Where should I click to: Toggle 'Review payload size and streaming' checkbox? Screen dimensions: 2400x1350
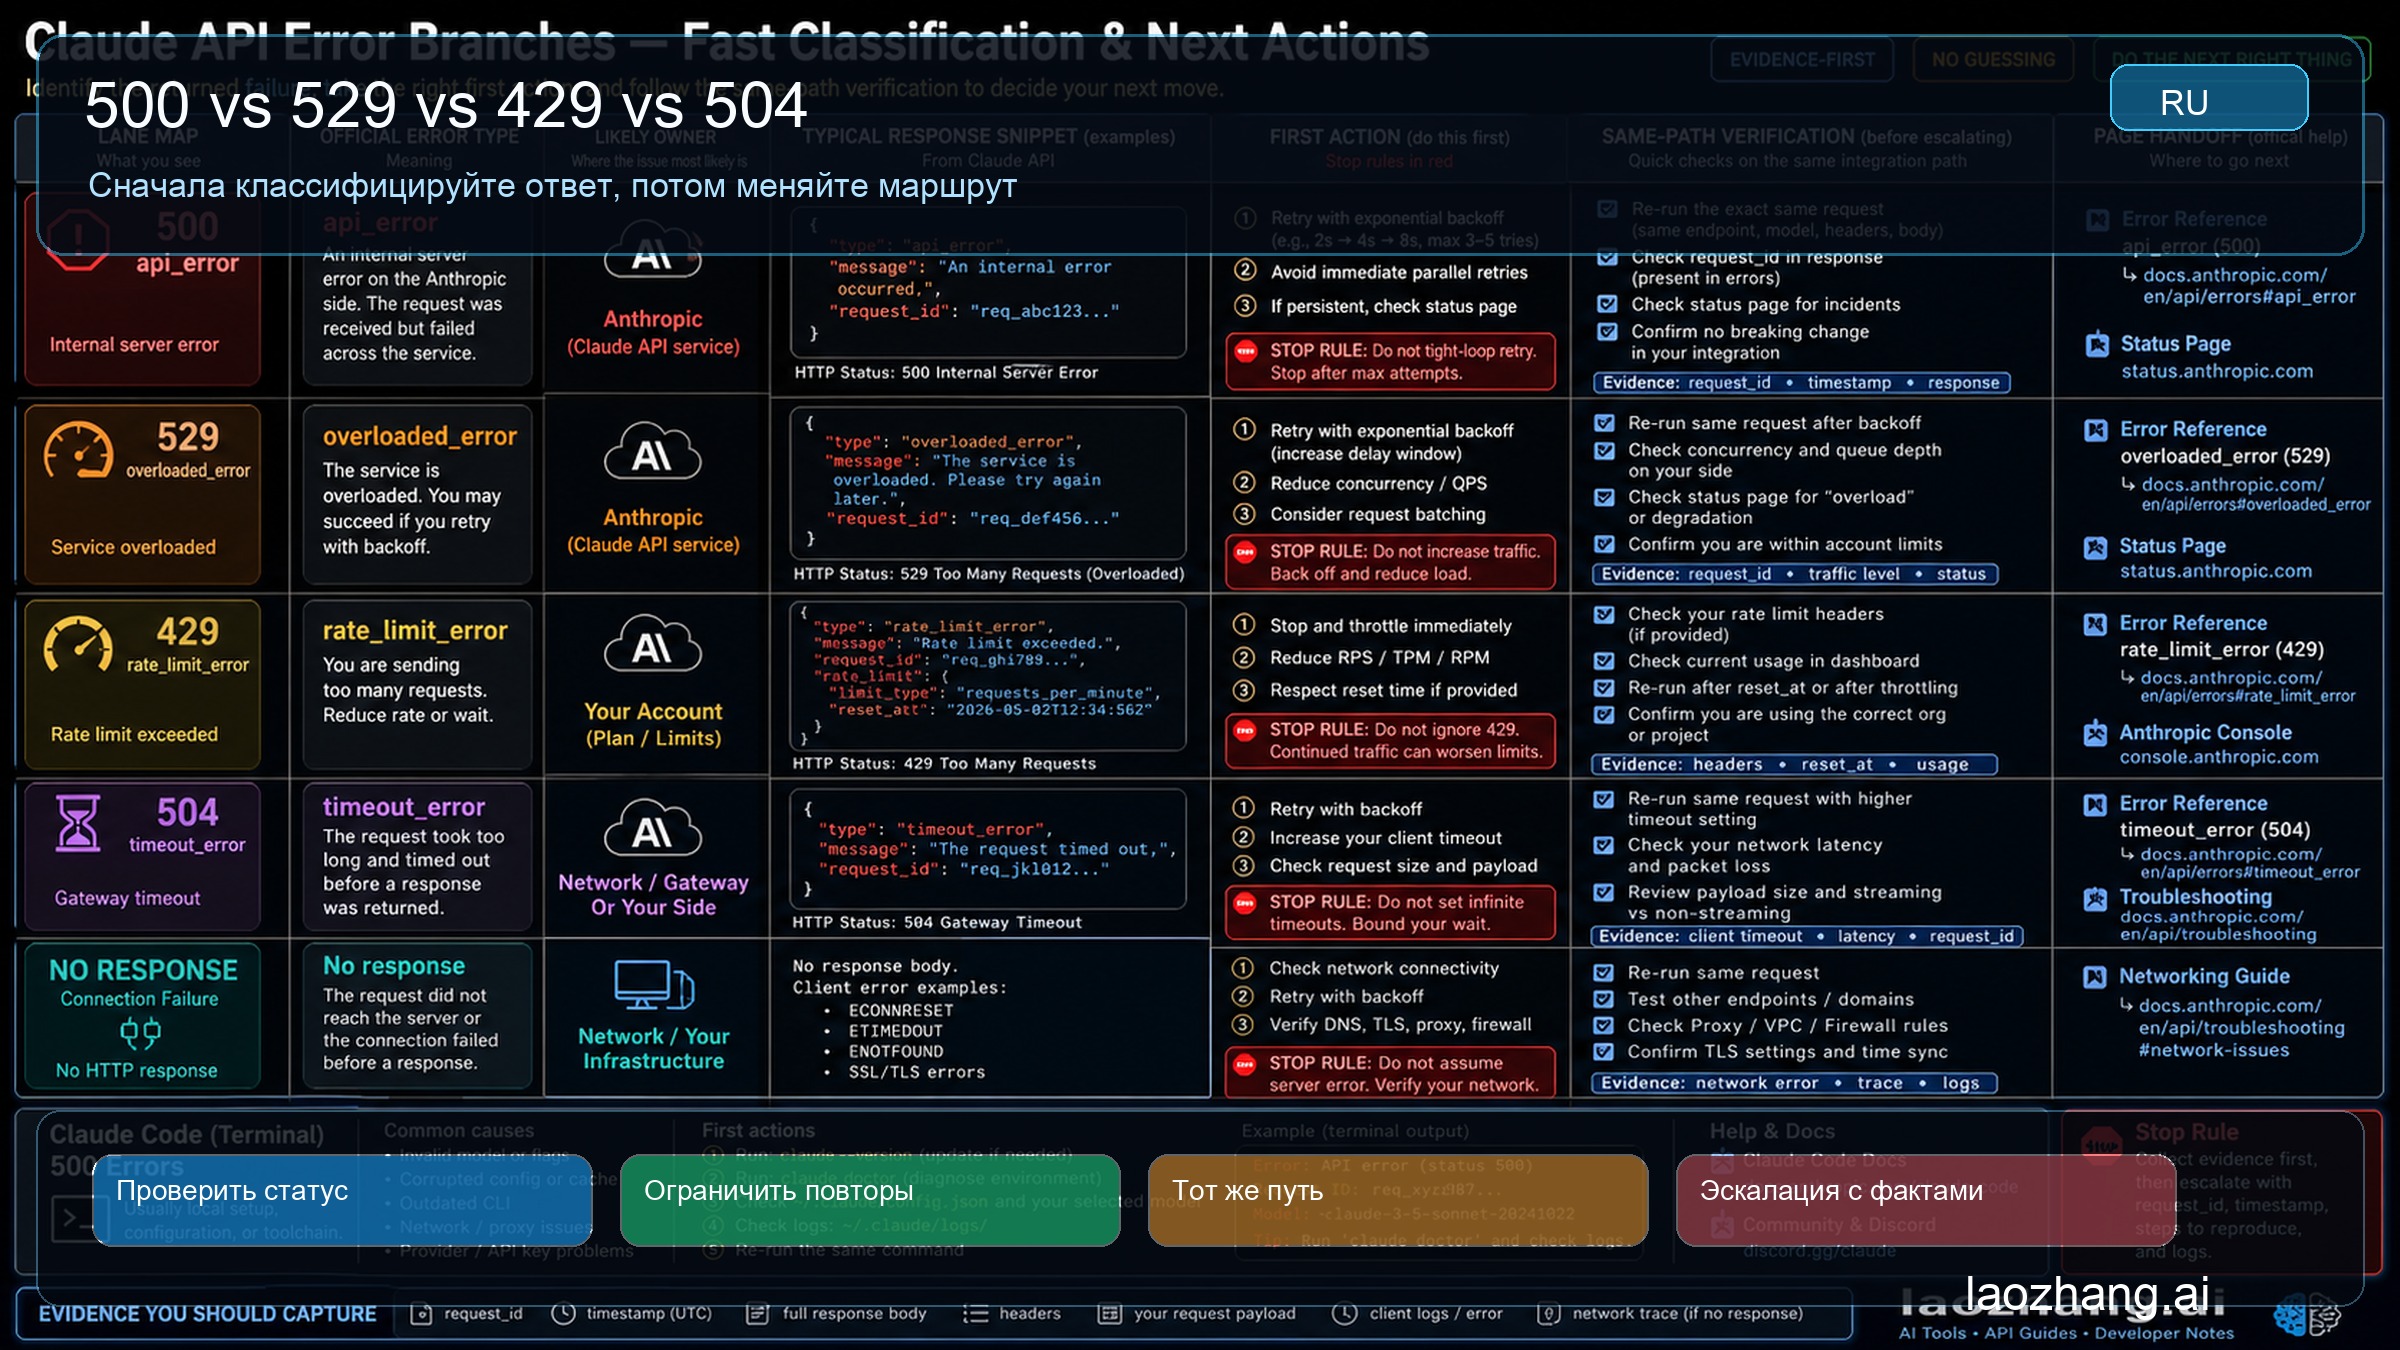tap(1604, 892)
